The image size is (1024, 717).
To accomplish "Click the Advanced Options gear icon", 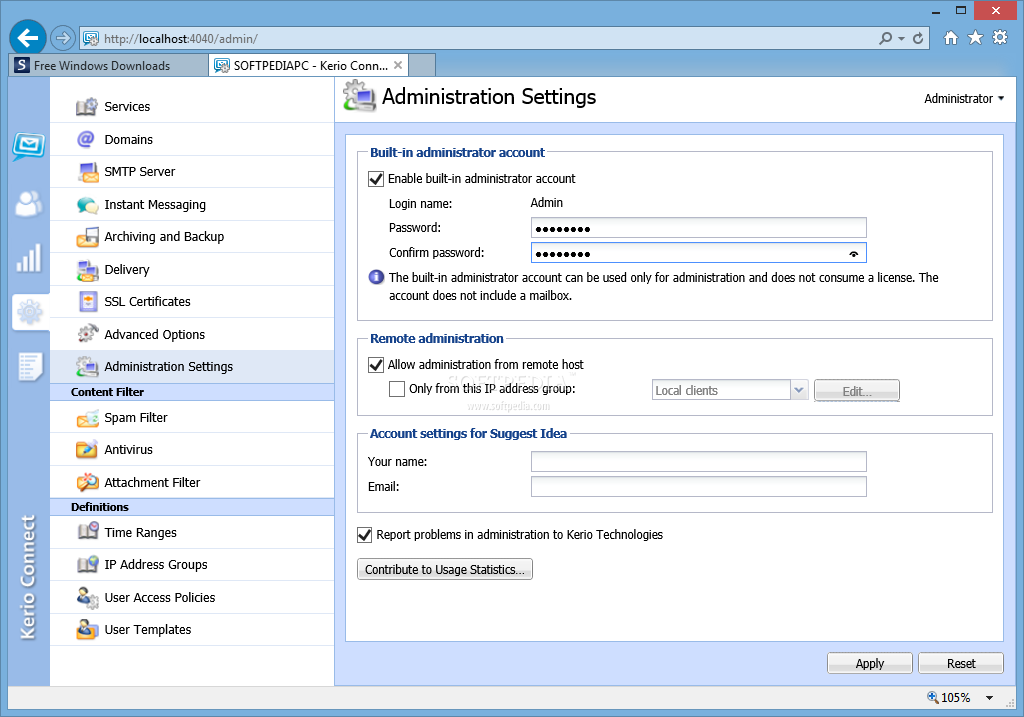I will pyautogui.click(x=88, y=334).
